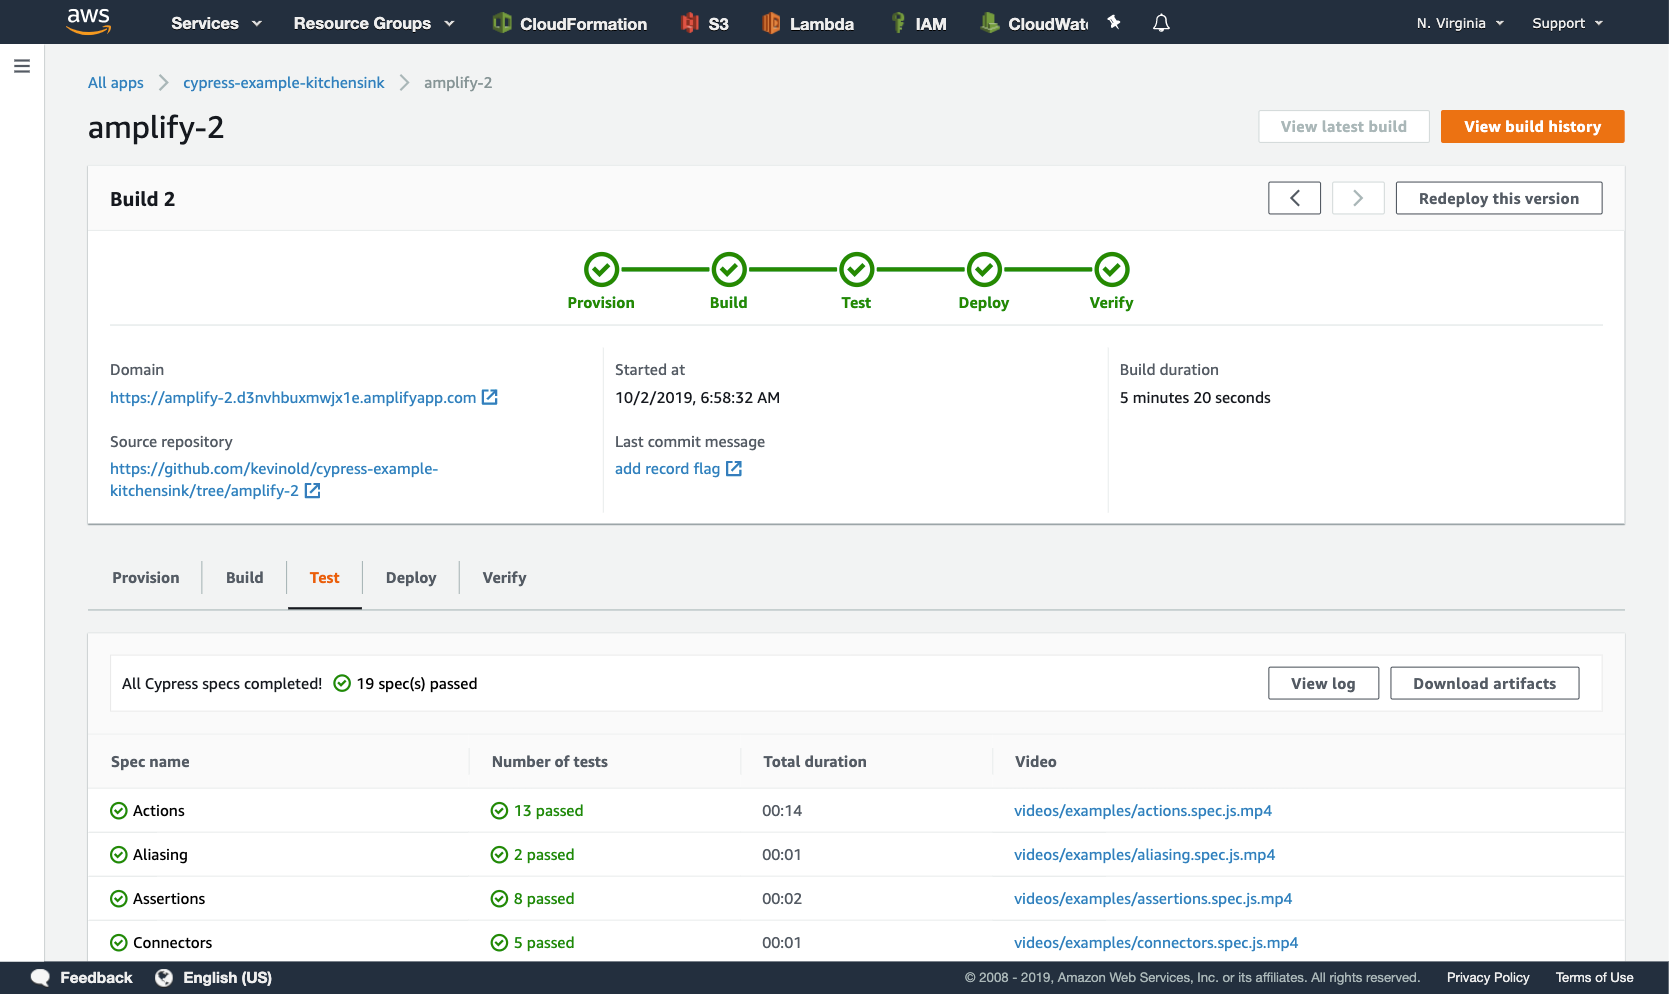
Task: Switch to the Deploy tab
Action: click(411, 578)
